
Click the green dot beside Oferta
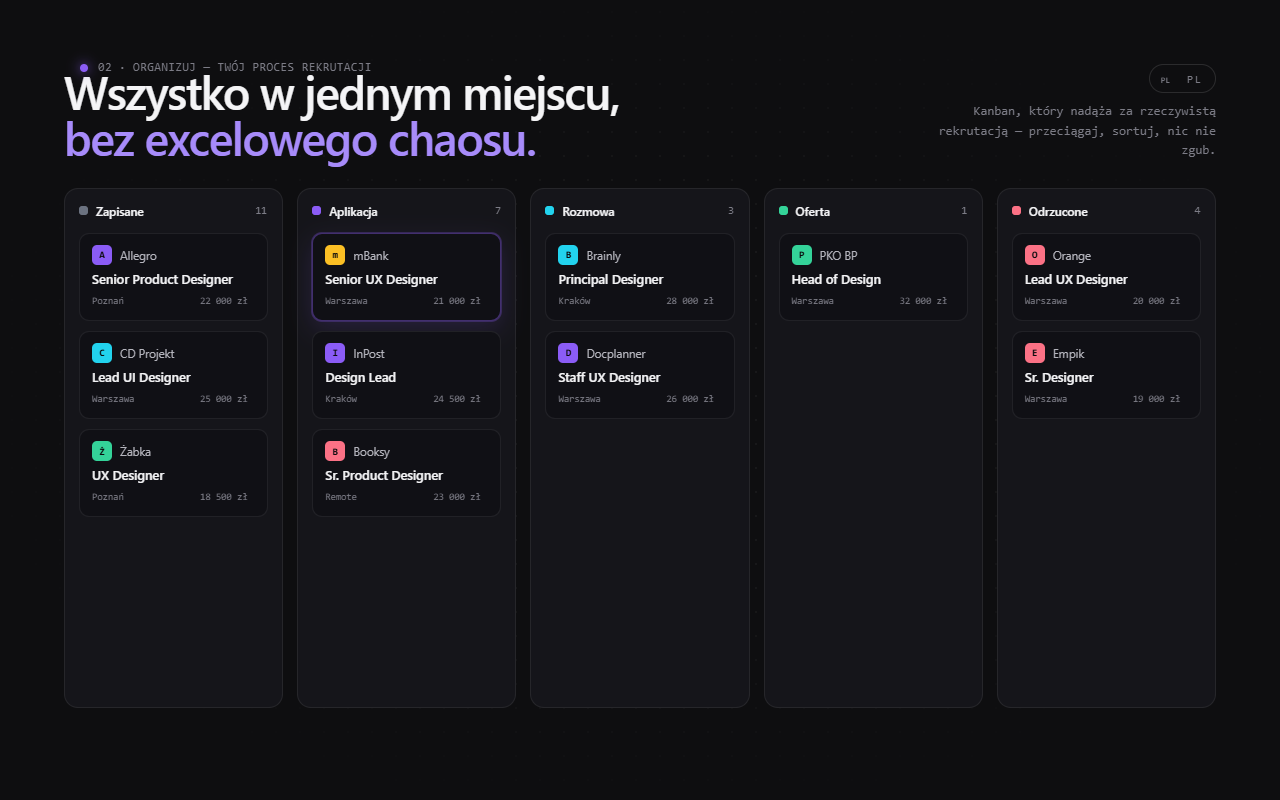[783, 211]
